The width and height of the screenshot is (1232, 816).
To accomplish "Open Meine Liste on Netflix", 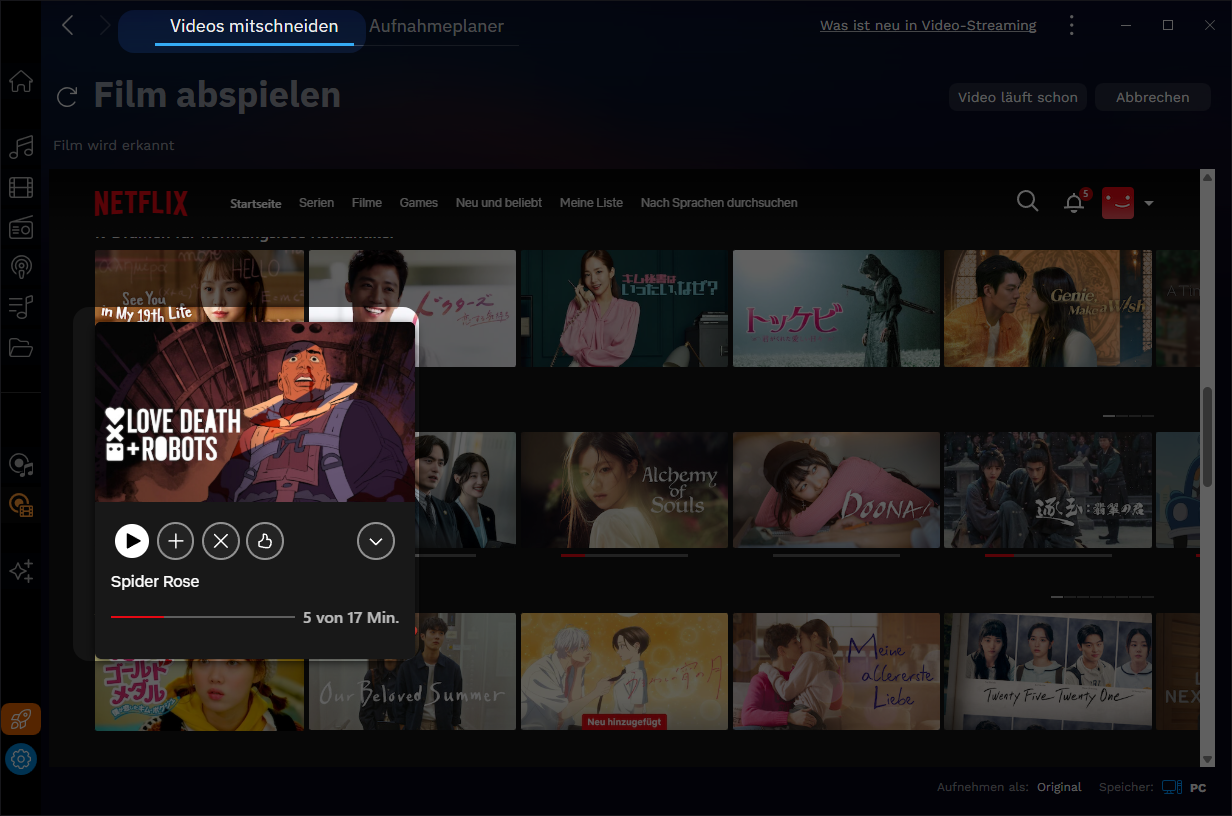I will [x=591, y=203].
